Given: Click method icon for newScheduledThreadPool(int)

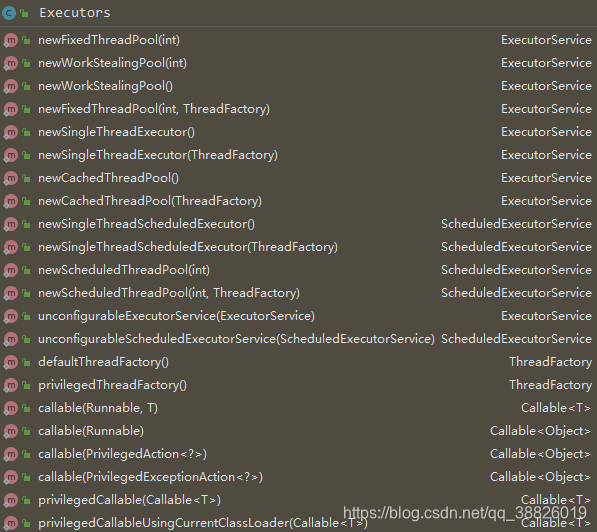Looking at the screenshot, I should click(11, 270).
